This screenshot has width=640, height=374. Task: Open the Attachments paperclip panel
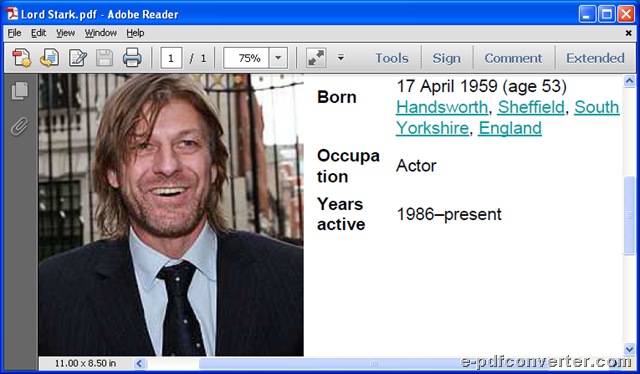(19, 127)
